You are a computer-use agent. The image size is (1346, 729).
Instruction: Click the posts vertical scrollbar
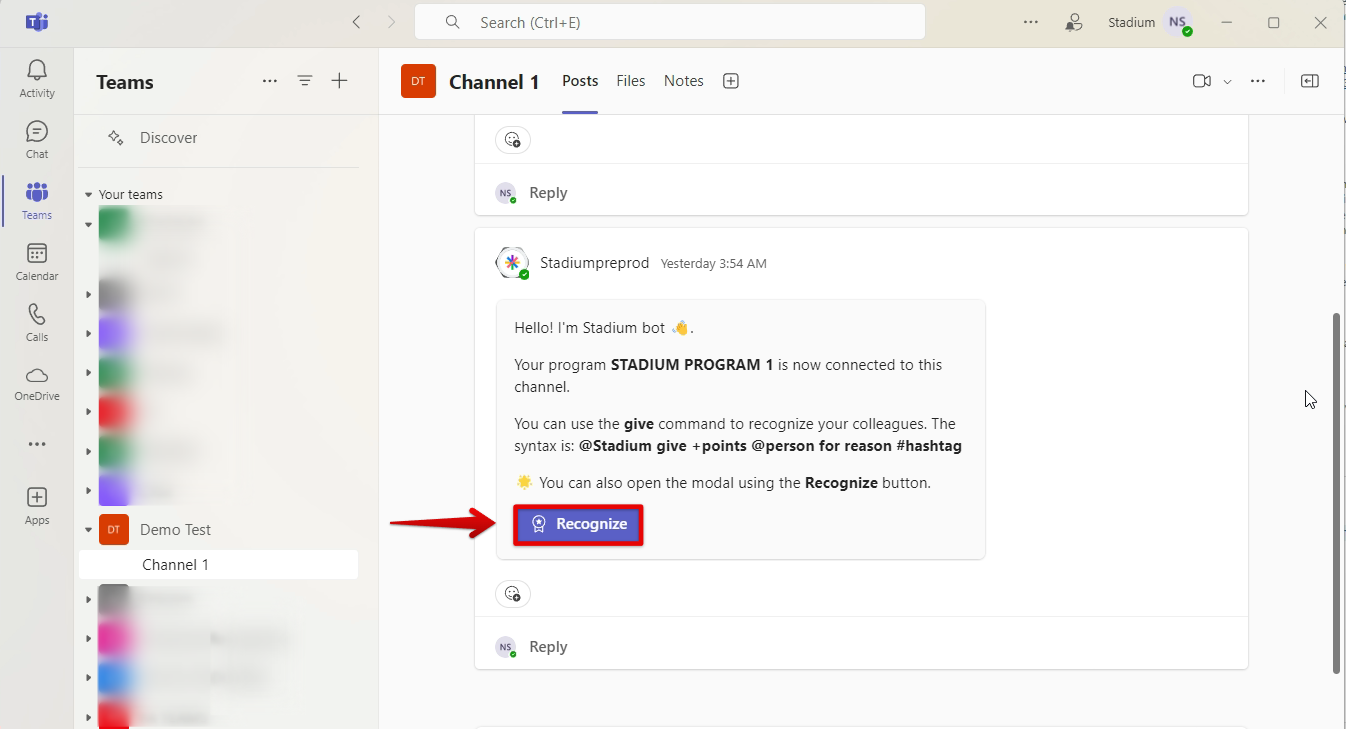(1336, 493)
